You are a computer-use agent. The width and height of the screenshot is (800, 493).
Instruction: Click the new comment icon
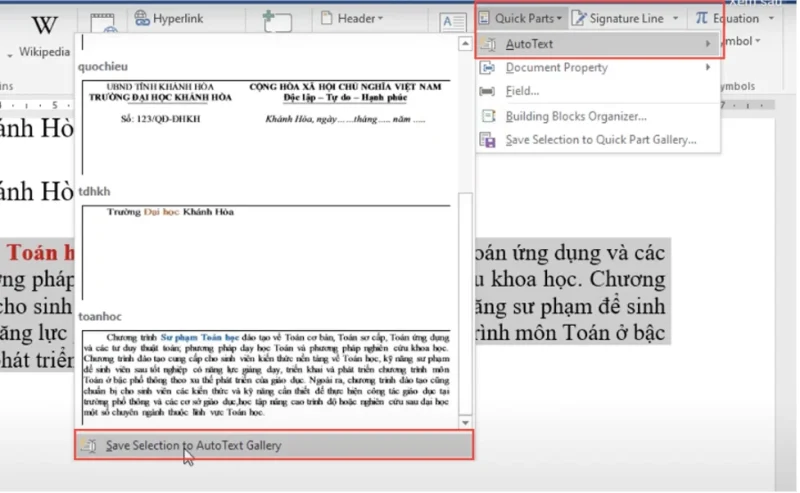(x=277, y=21)
